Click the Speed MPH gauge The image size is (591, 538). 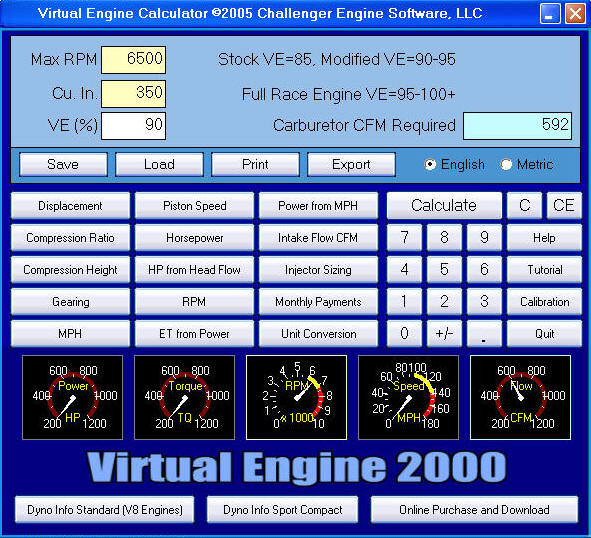click(x=408, y=397)
